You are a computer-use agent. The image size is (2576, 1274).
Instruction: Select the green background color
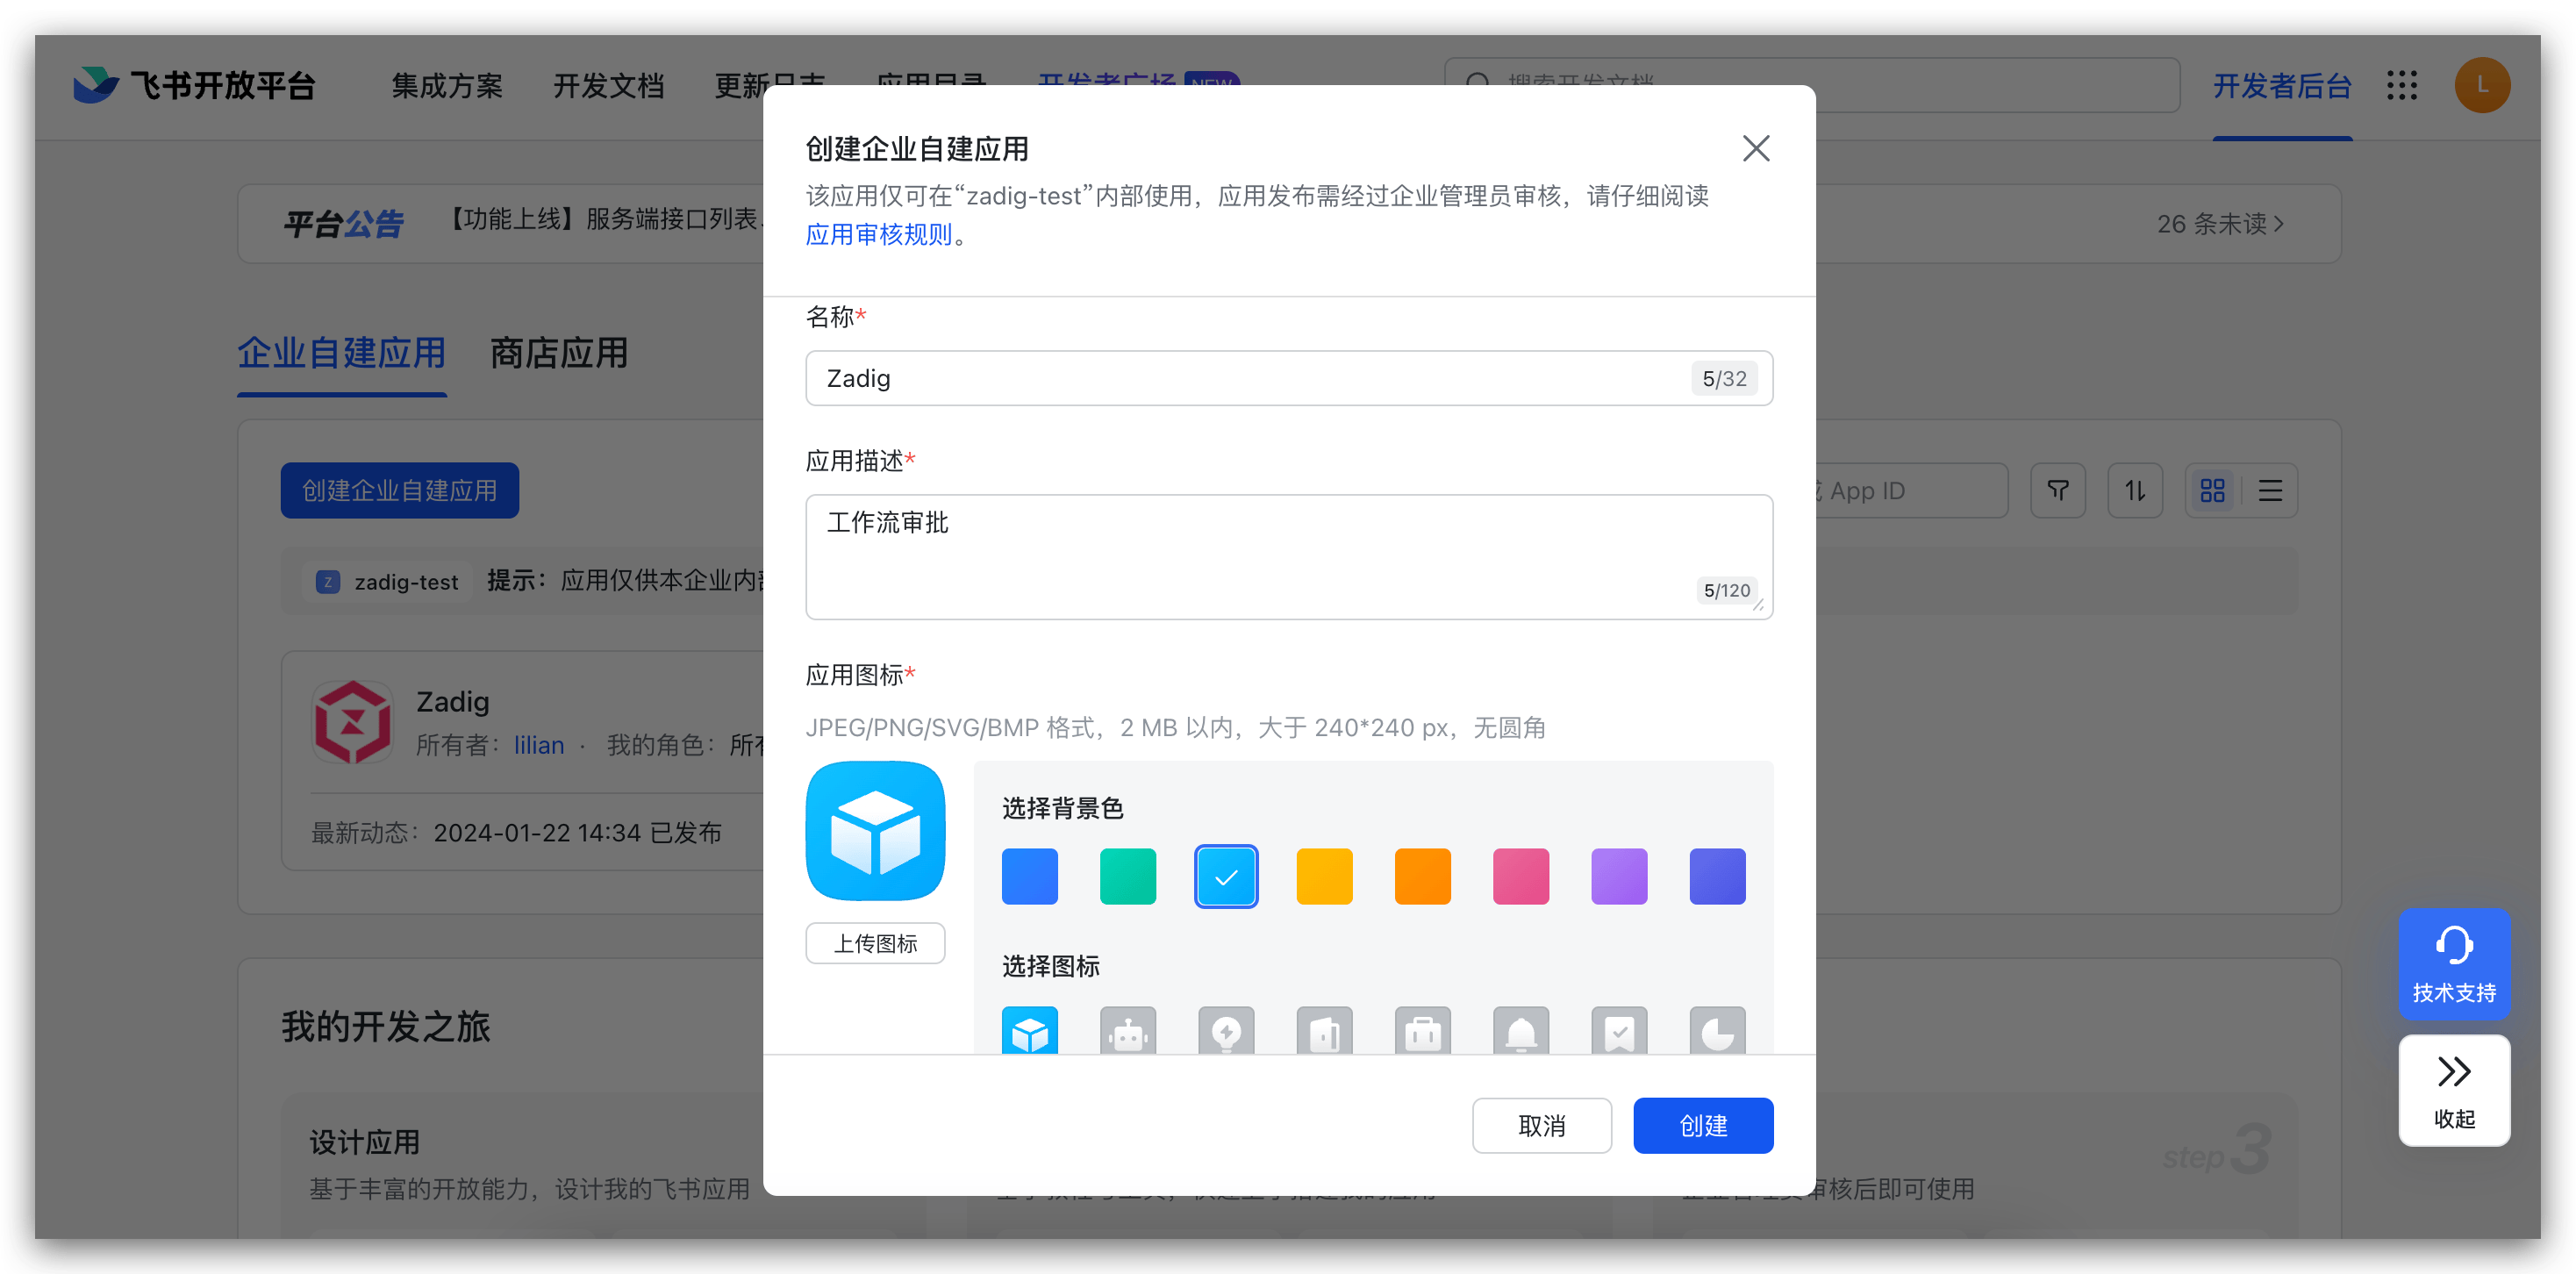(1127, 876)
